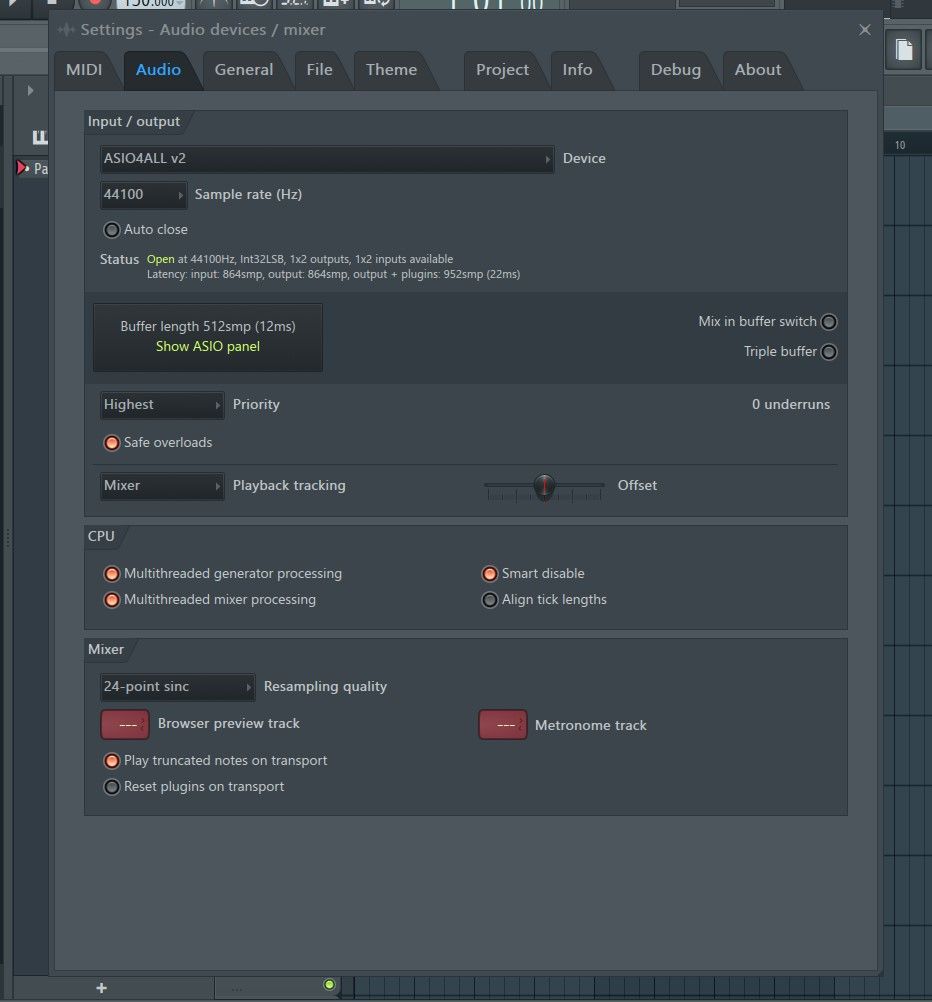The image size is (932, 1002).
Task: Click the "Settings - Audio devices / mixer" title
Action: click(203, 29)
